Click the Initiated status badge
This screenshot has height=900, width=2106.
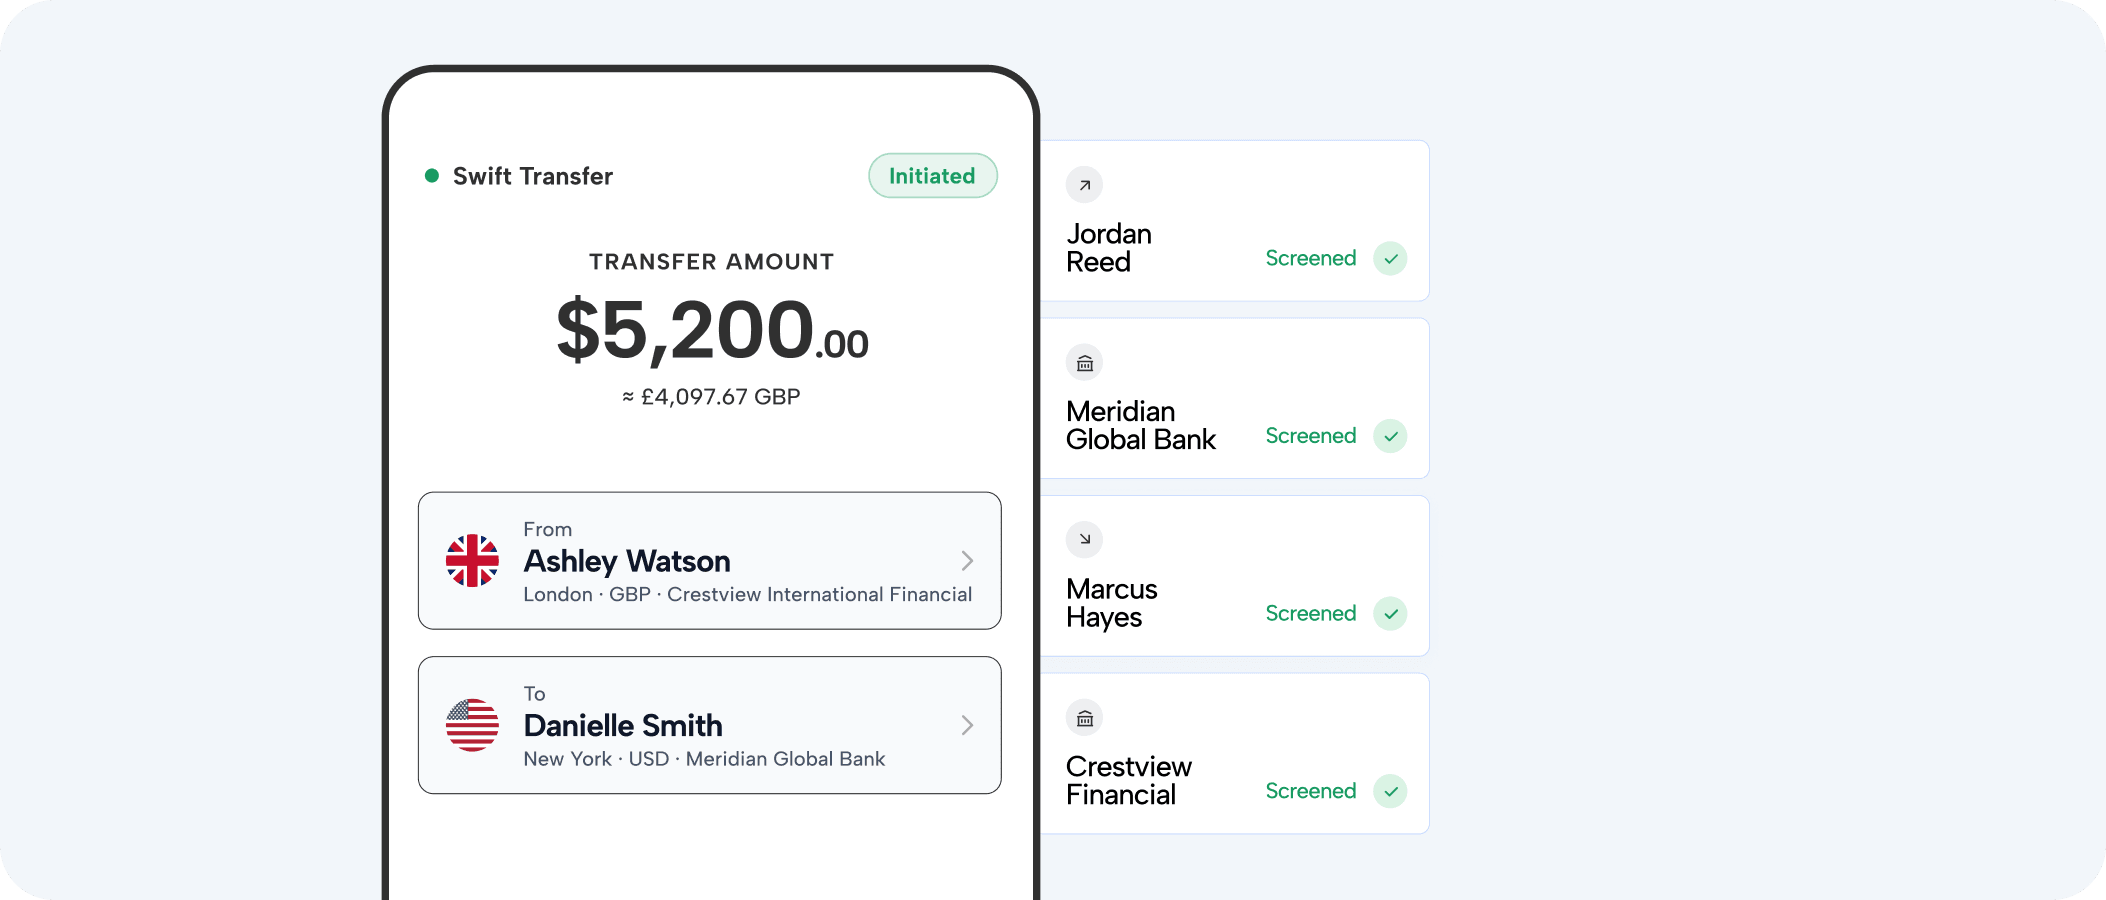pos(932,176)
